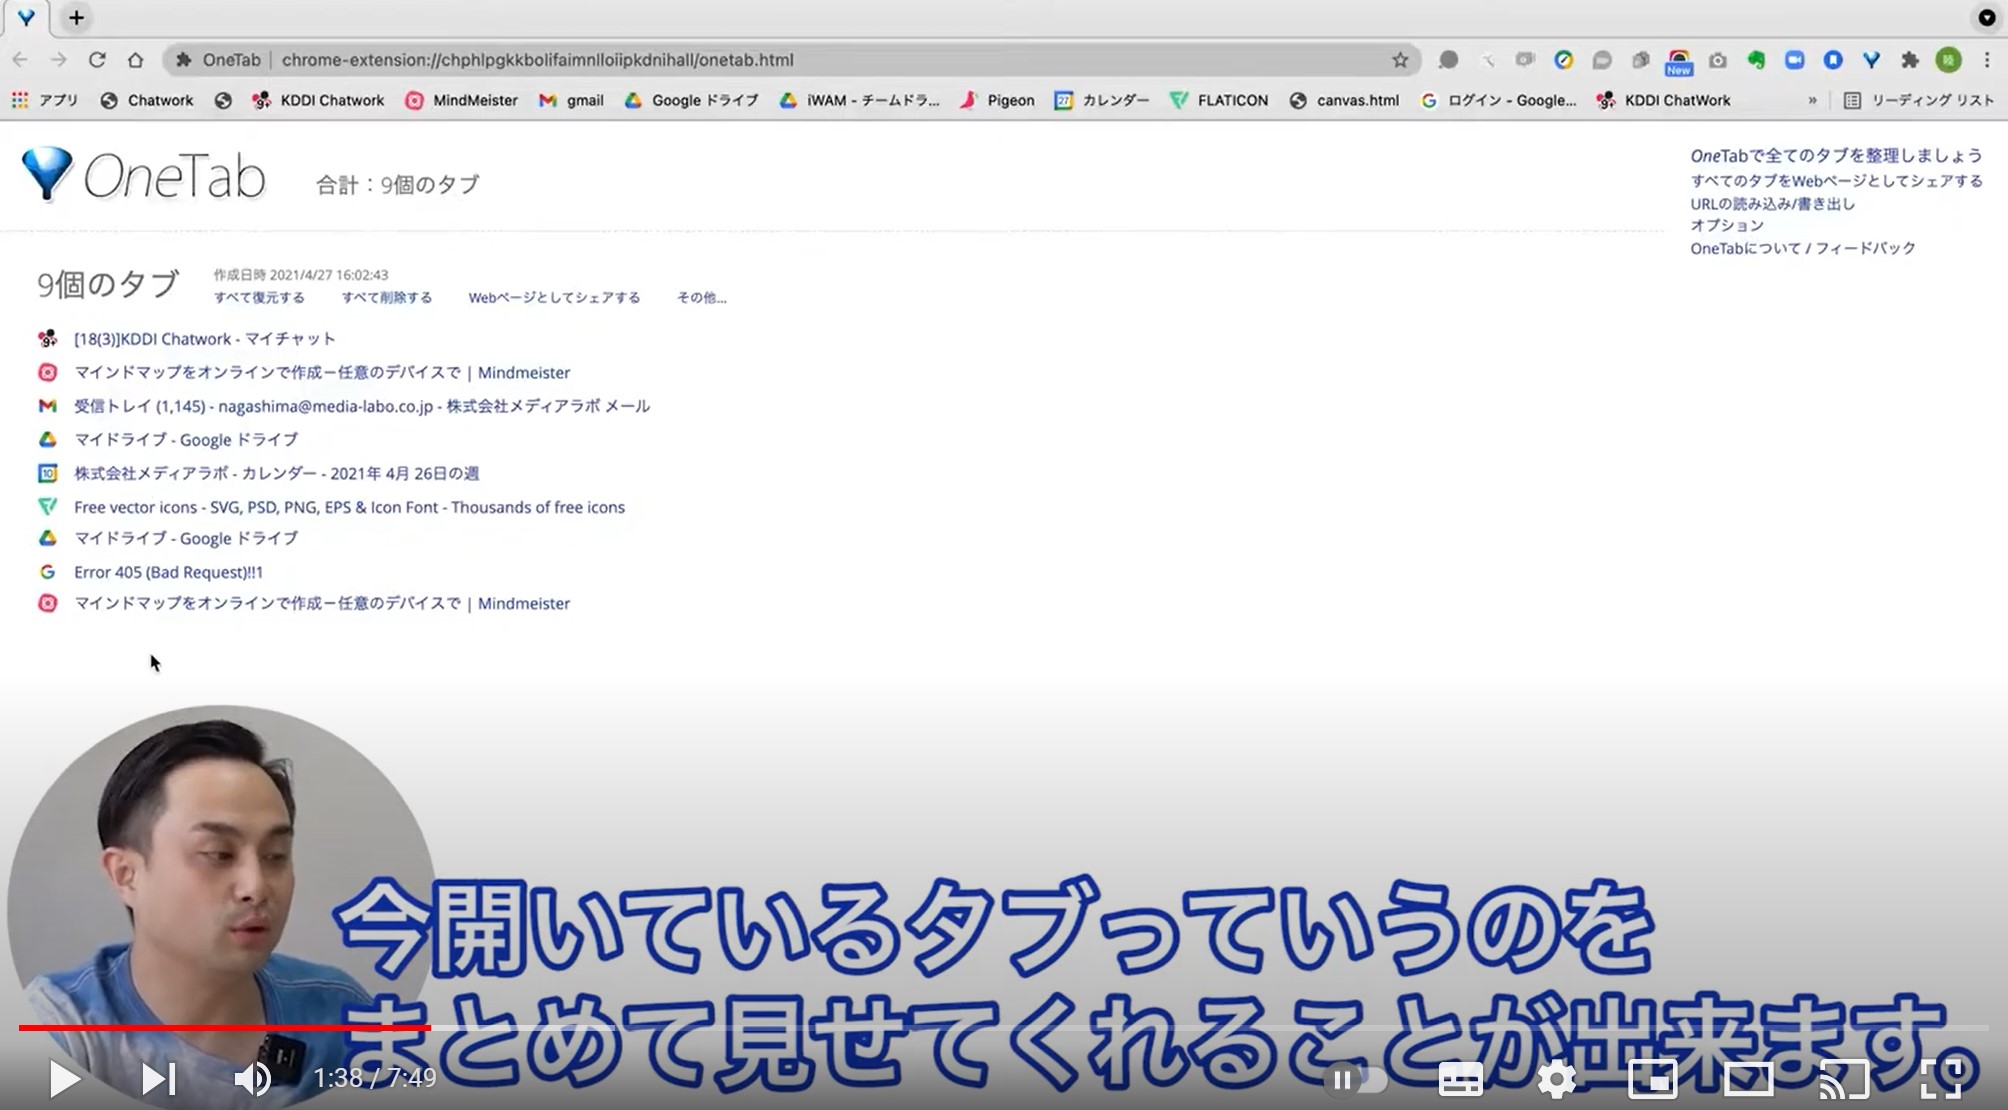Click the OneTab funnel logo
Viewport: 2008px width, 1110px height.
coord(47,174)
